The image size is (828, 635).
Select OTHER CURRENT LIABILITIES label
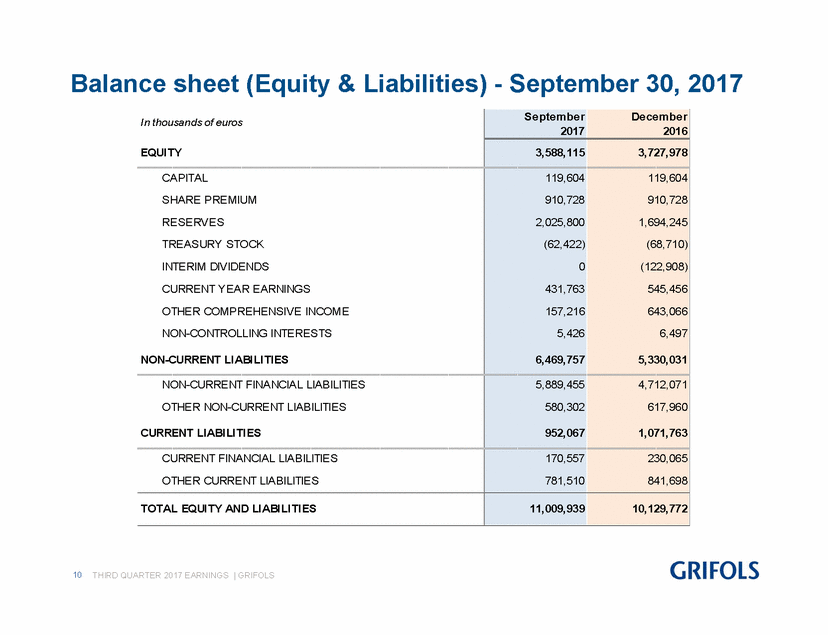click(240, 481)
